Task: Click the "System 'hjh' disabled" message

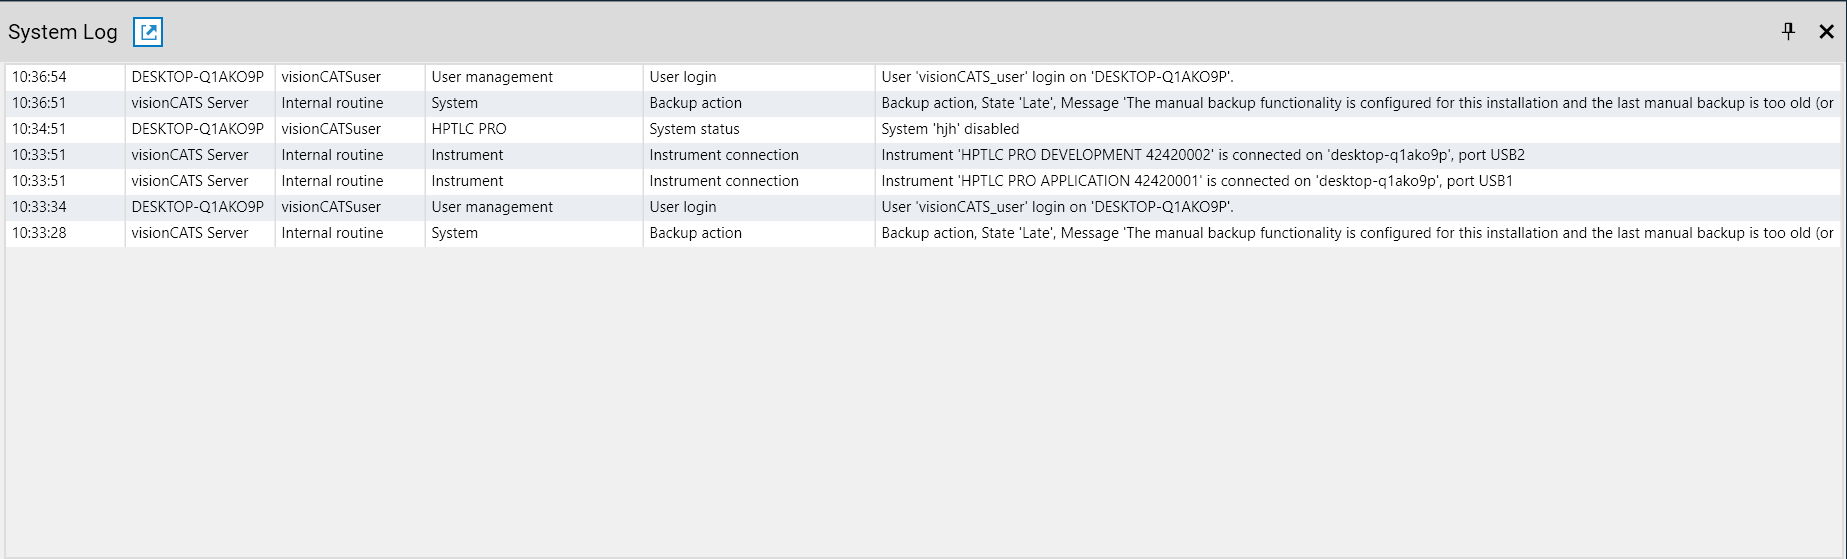Action: point(950,129)
